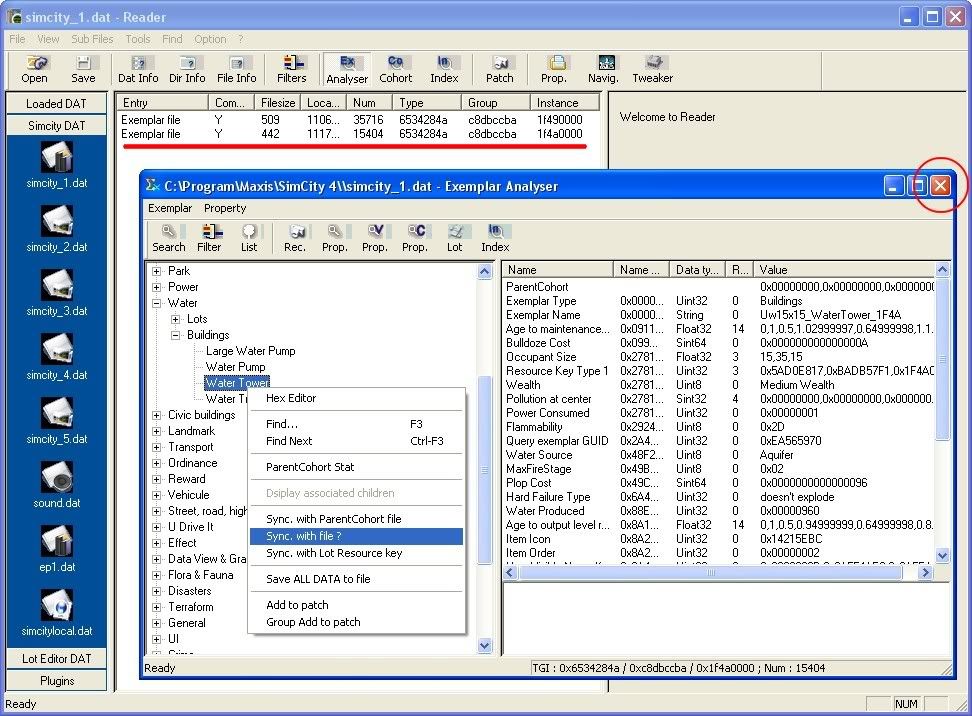Click Search icon in Exemplar Analyser

click(168, 237)
